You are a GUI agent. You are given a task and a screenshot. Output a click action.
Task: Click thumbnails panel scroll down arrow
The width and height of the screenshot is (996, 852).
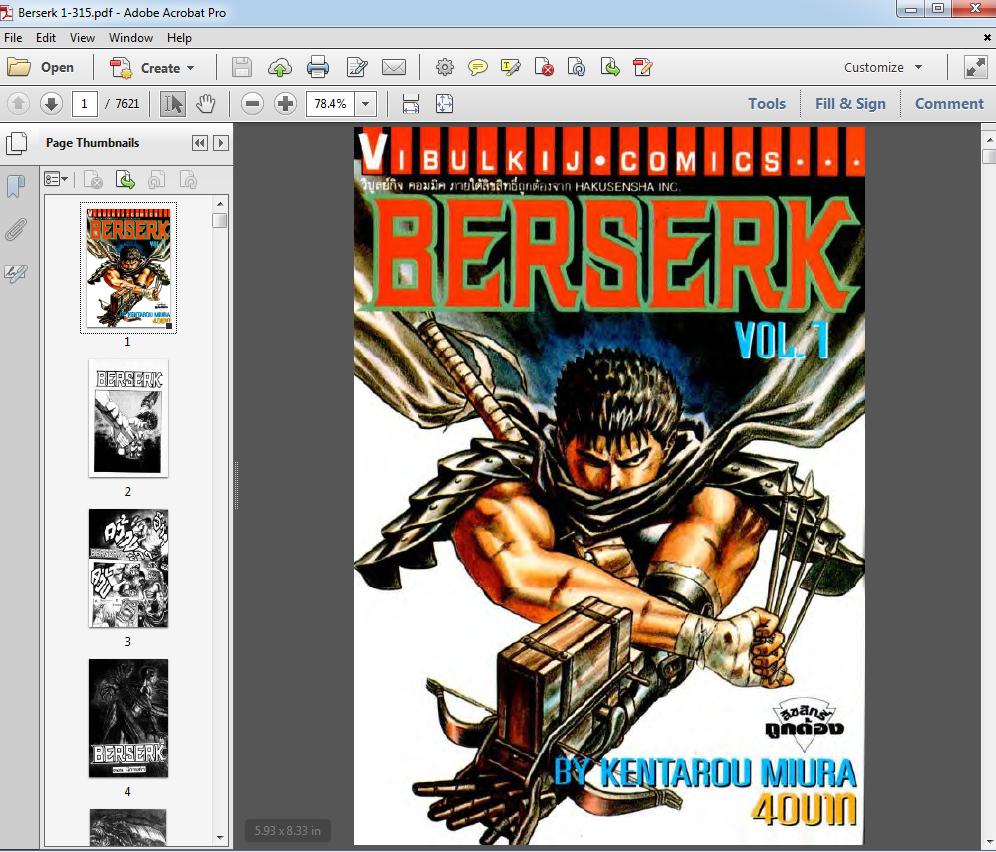coord(220,838)
